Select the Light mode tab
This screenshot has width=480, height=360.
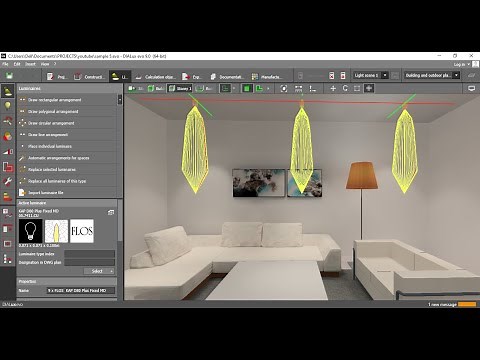[120, 77]
